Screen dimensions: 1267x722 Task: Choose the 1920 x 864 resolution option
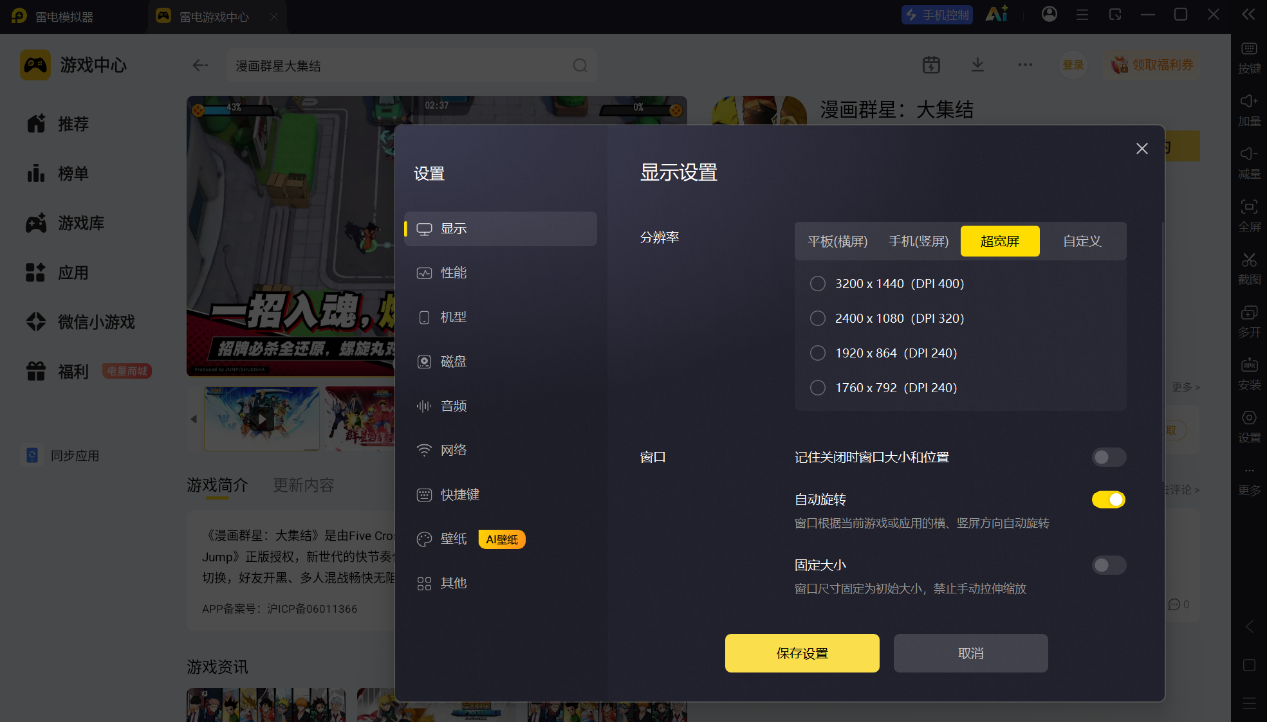(883, 353)
